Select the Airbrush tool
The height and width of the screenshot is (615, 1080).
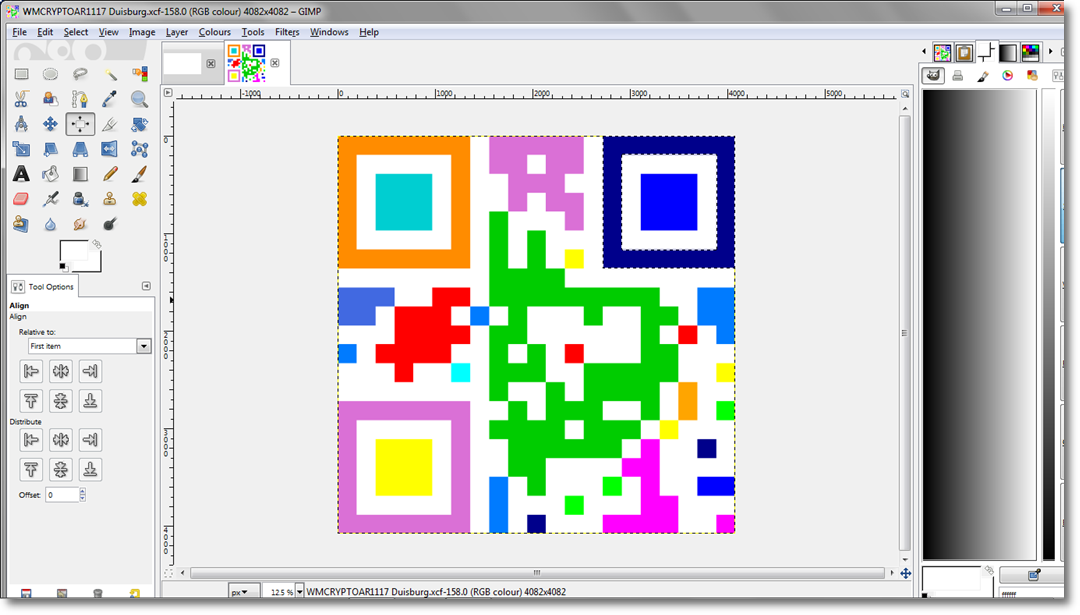(x=50, y=199)
